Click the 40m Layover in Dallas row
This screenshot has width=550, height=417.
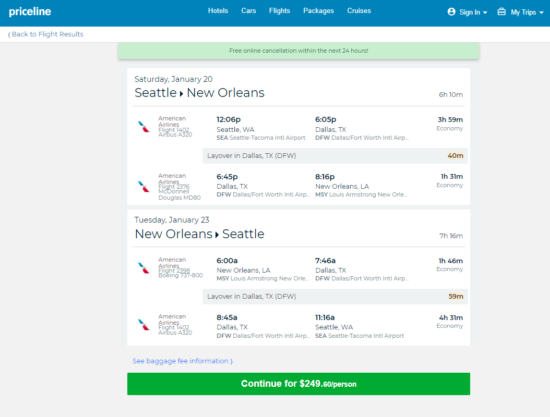click(x=335, y=156)
